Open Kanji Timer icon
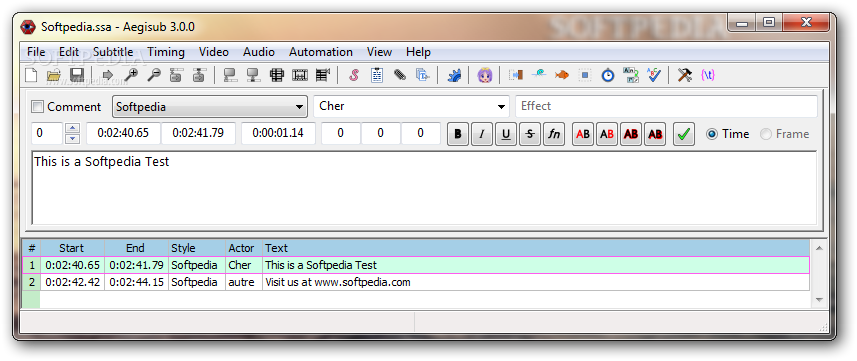857x361 pixels. 631,75
